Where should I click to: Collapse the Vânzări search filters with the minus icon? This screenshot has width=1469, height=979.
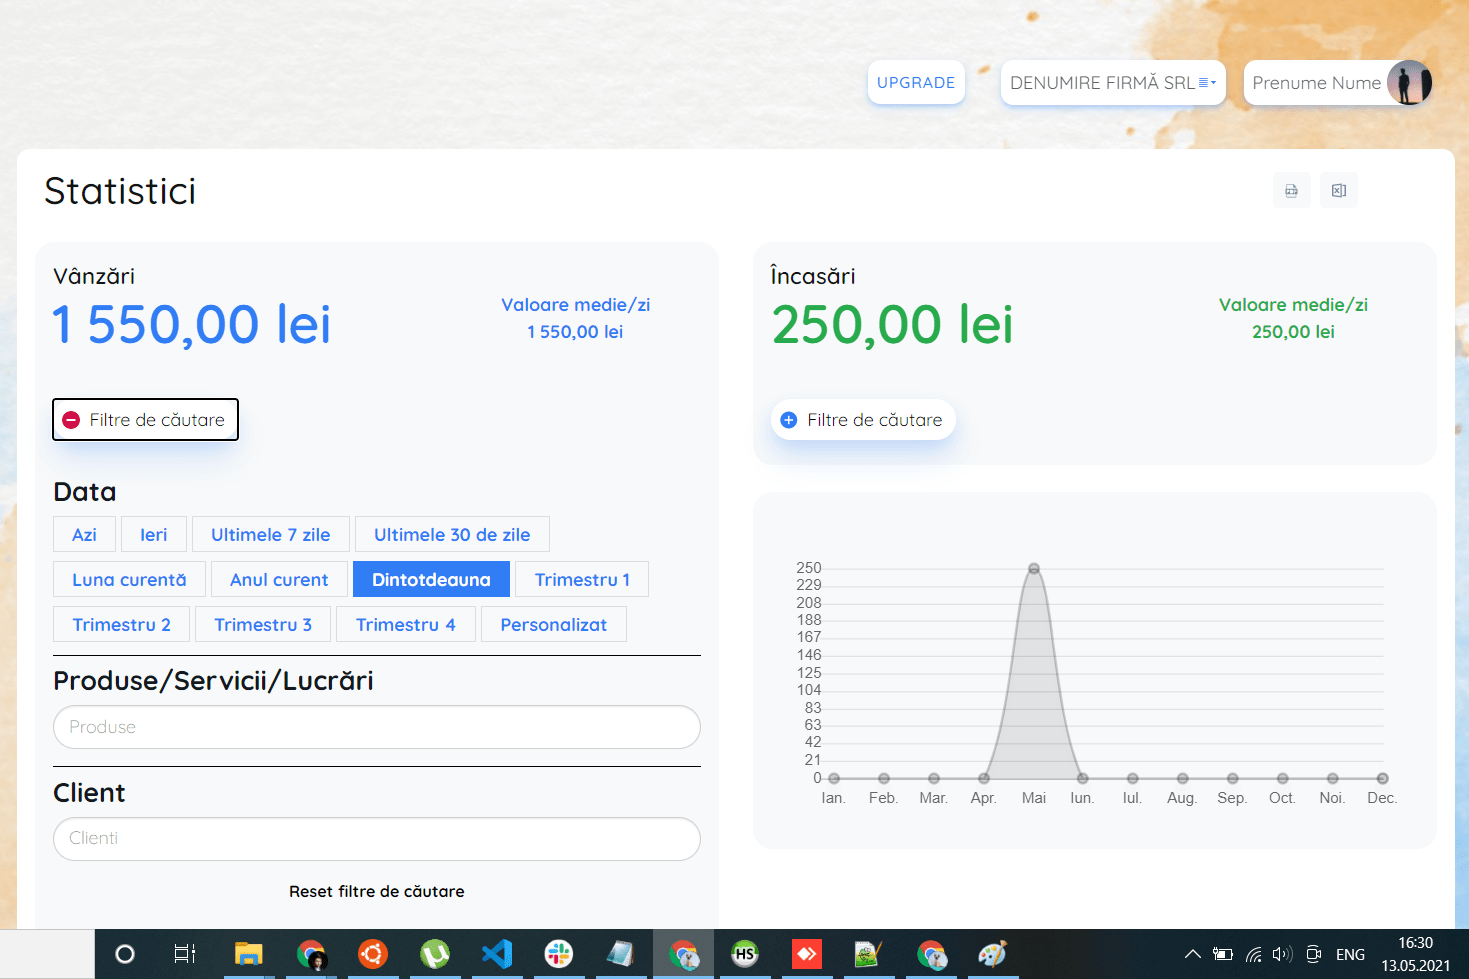coord(70,419)
